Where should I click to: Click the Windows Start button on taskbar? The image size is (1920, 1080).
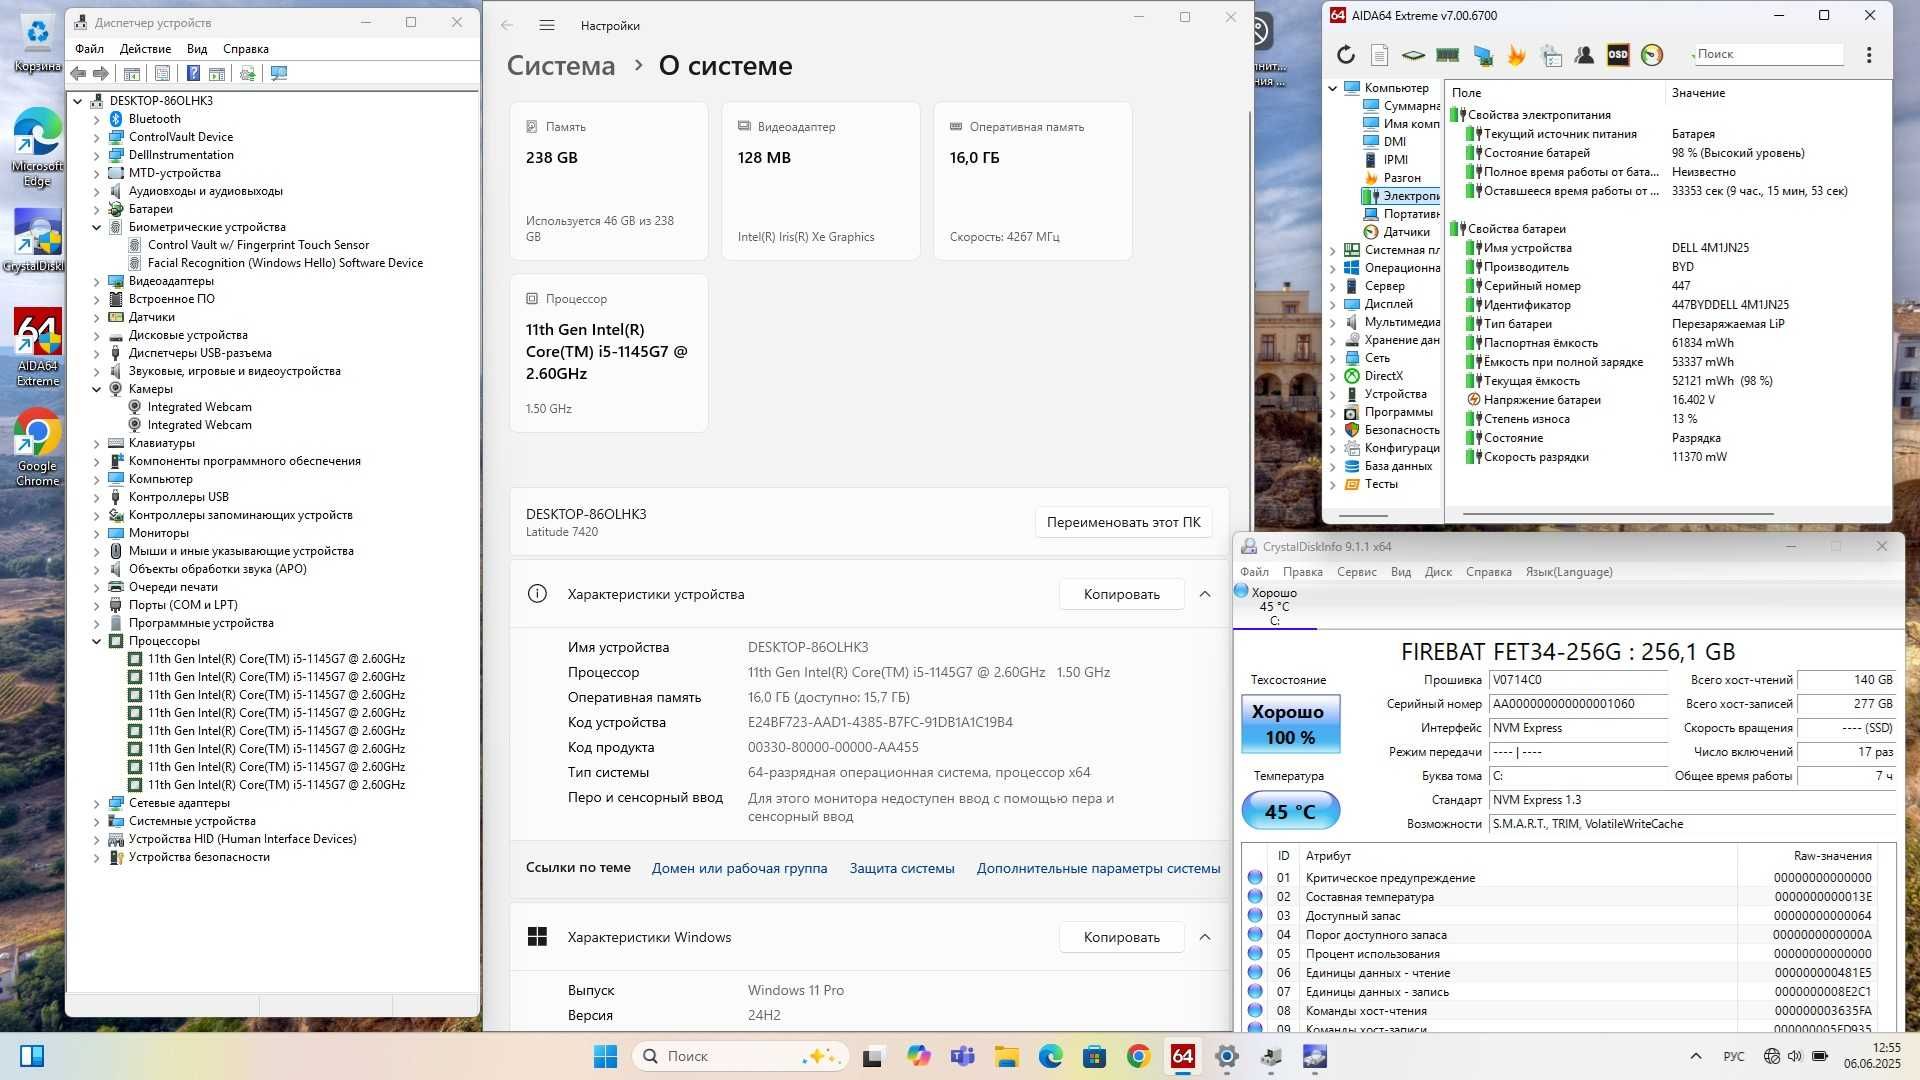pyautogui.click(x=605, y=1056)
